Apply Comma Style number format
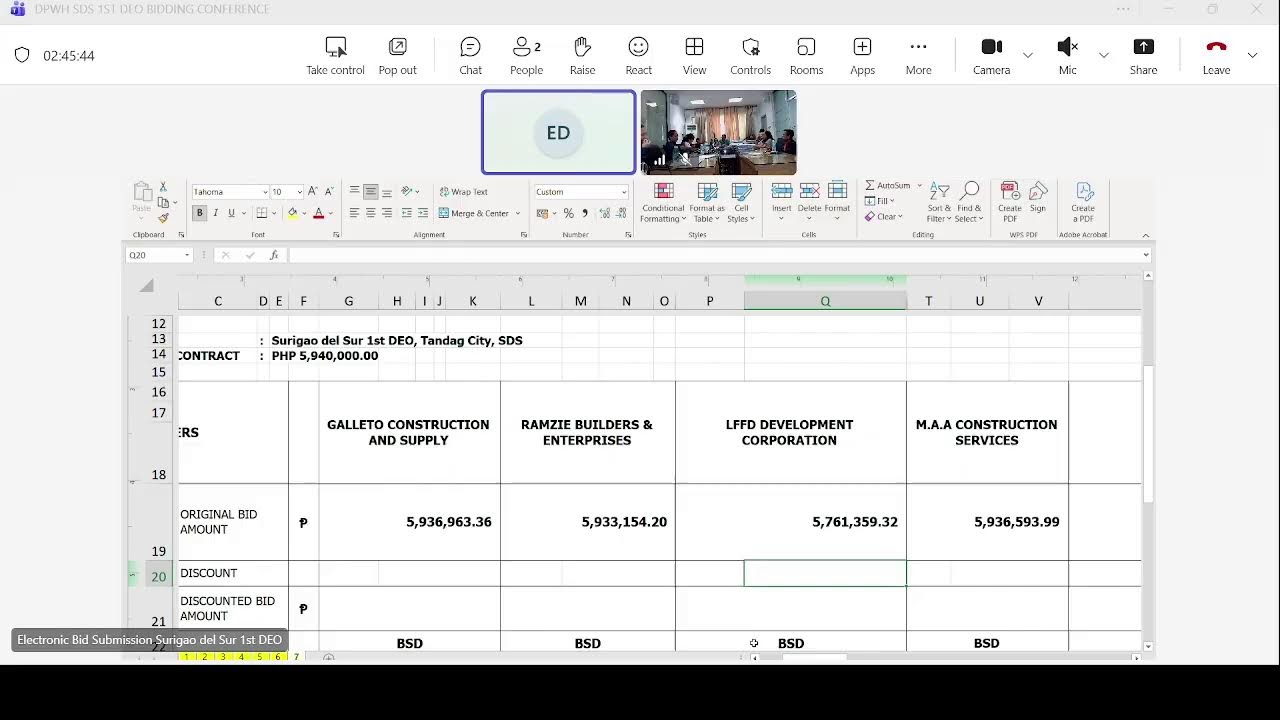 [x=585, y=213]
